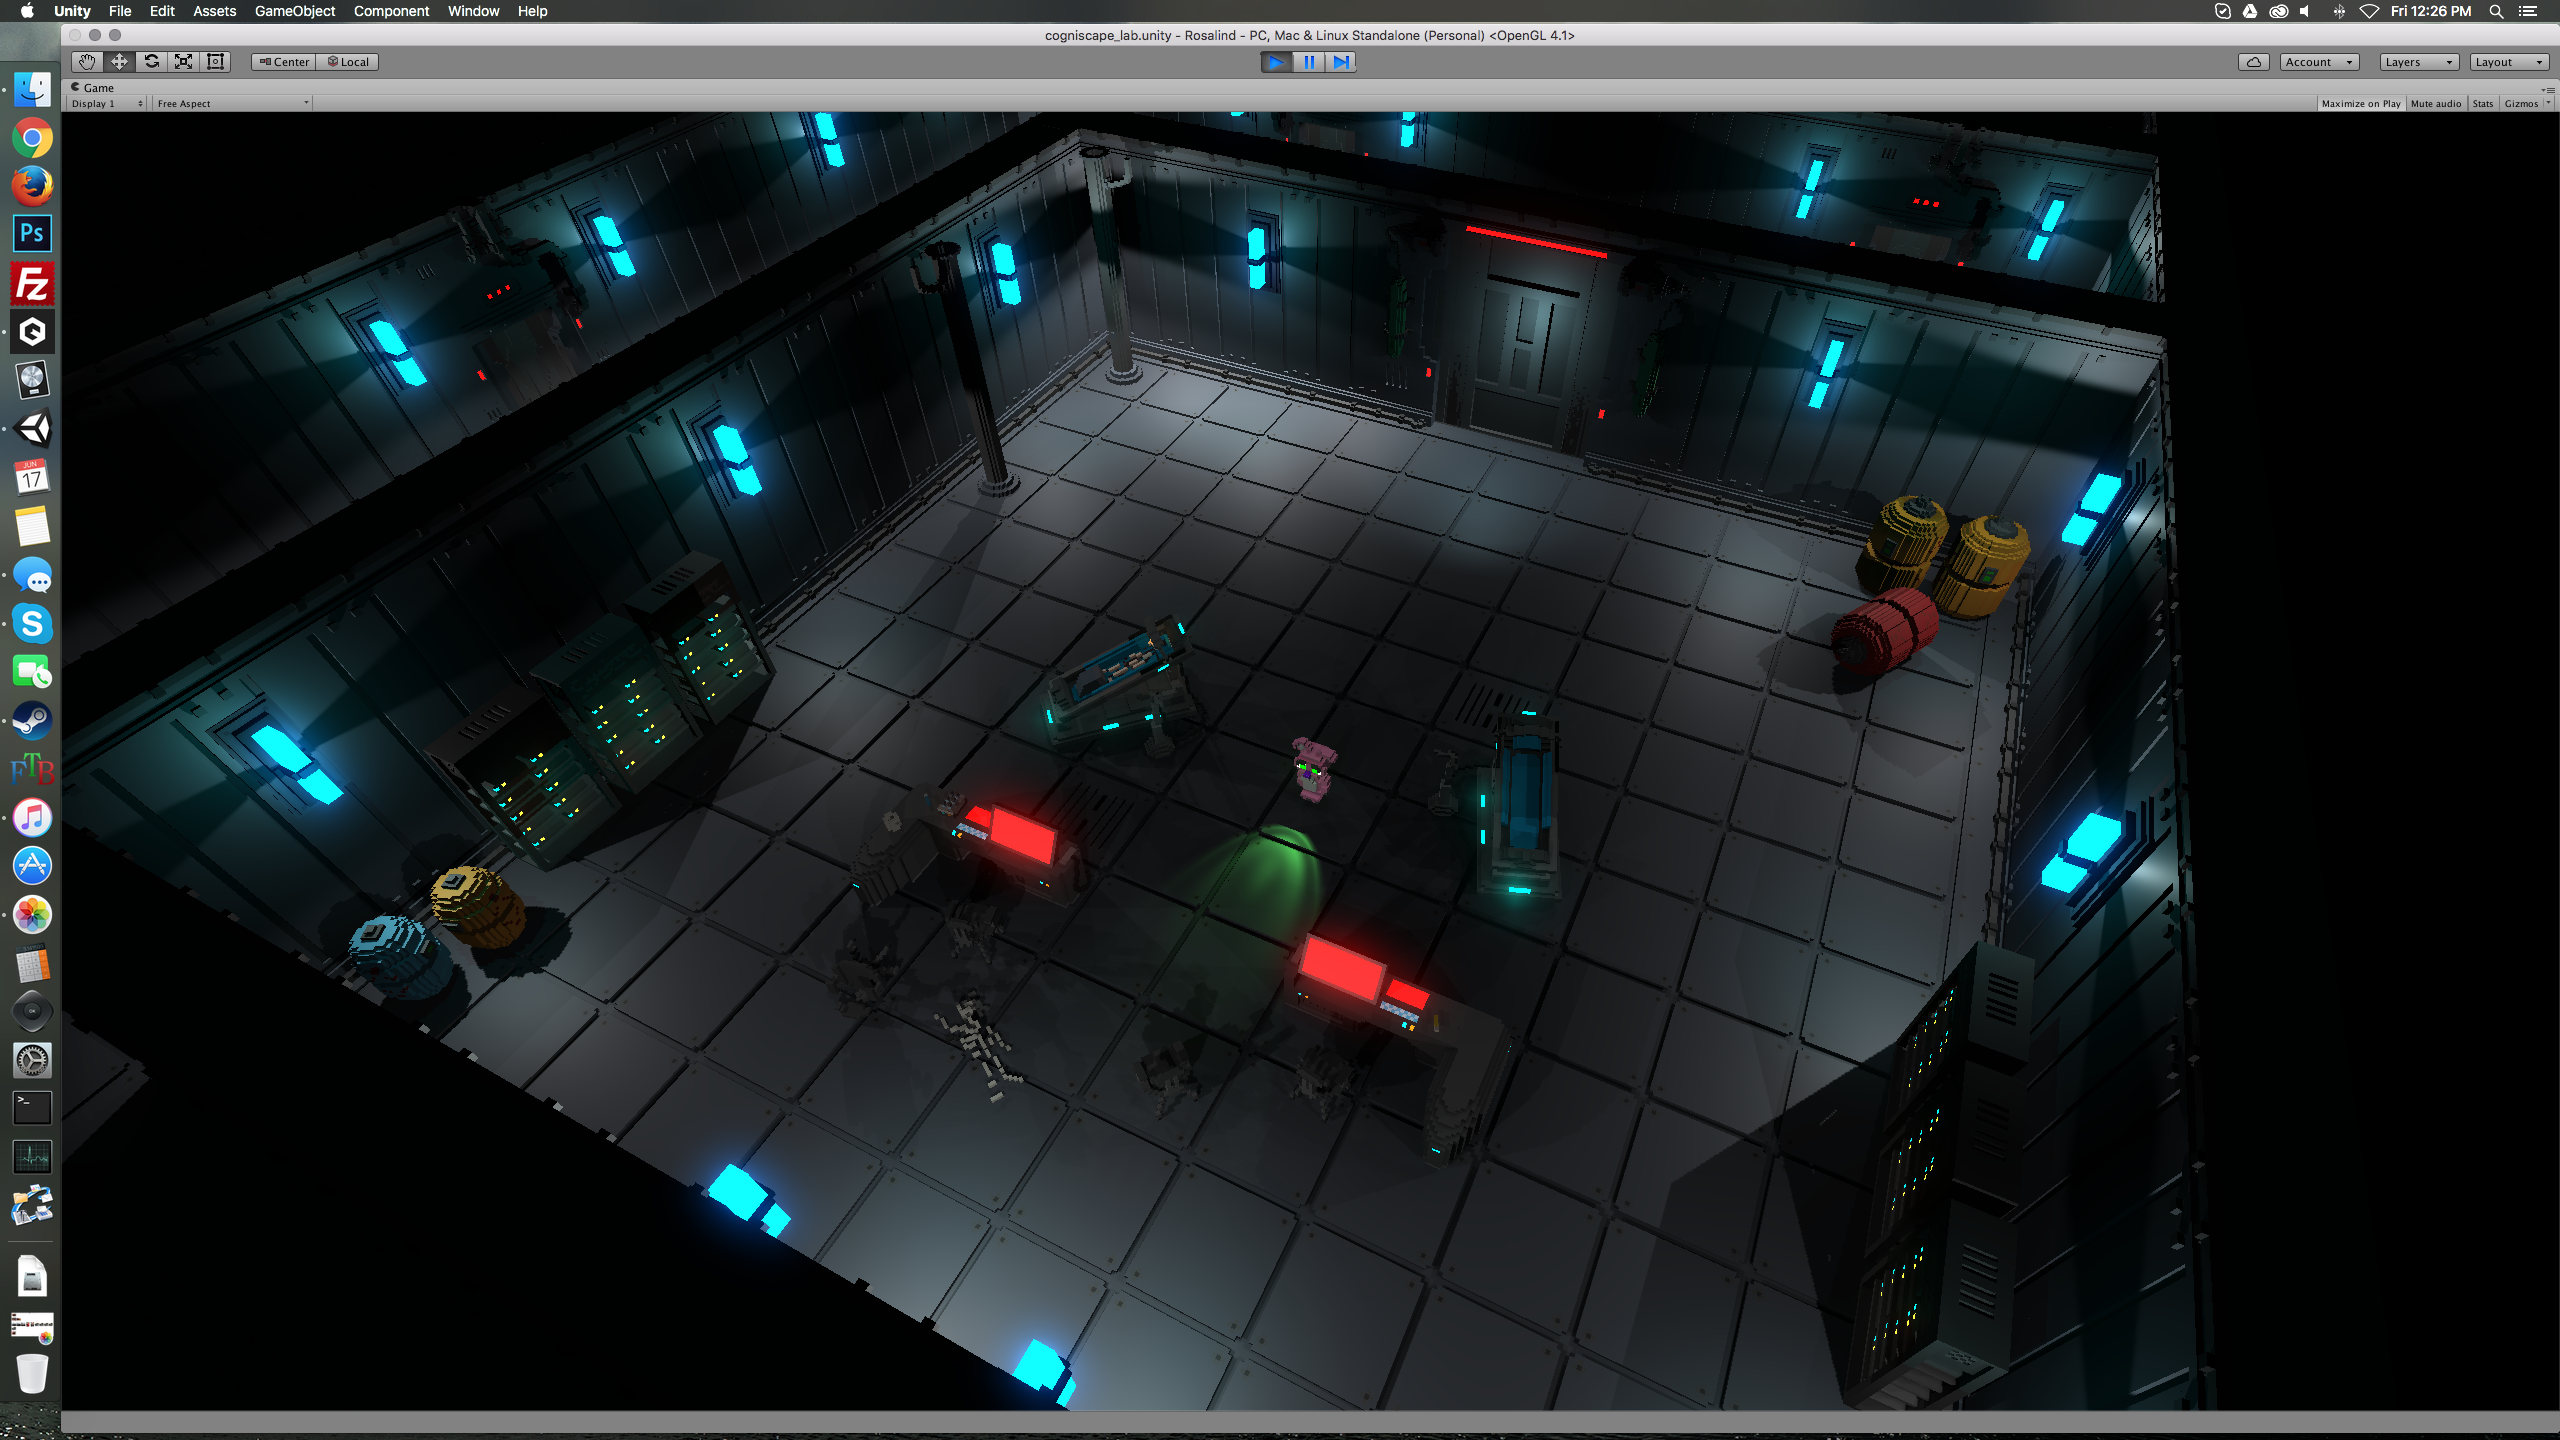Toggle the Stats overlay

(x=2482, y=104)
